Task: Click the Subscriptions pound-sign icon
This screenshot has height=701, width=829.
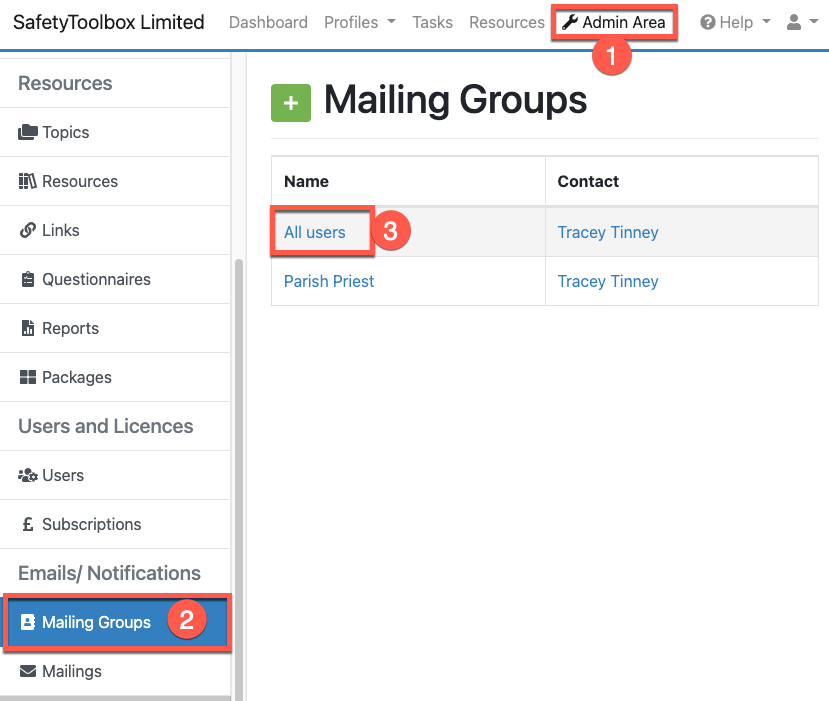Action: pyautogui.click(x=28, y=524)
